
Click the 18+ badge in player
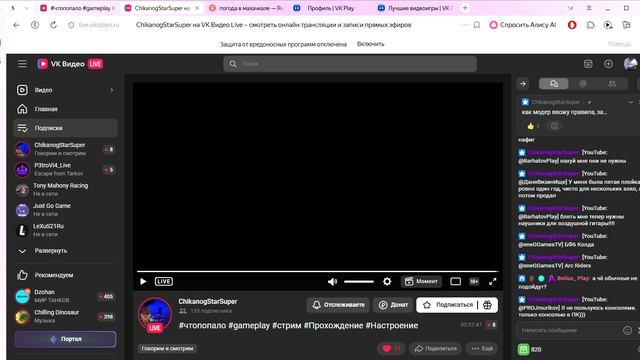(x=474, y=281)
